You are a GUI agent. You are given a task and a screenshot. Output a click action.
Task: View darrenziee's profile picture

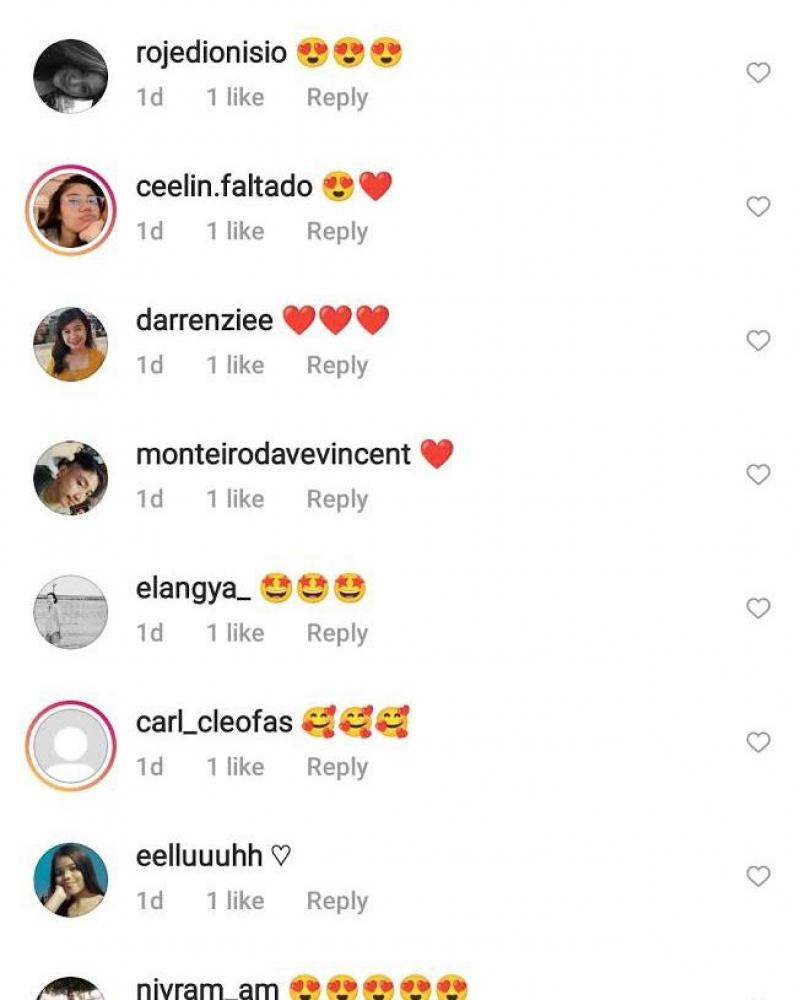(x=71, y=344)
